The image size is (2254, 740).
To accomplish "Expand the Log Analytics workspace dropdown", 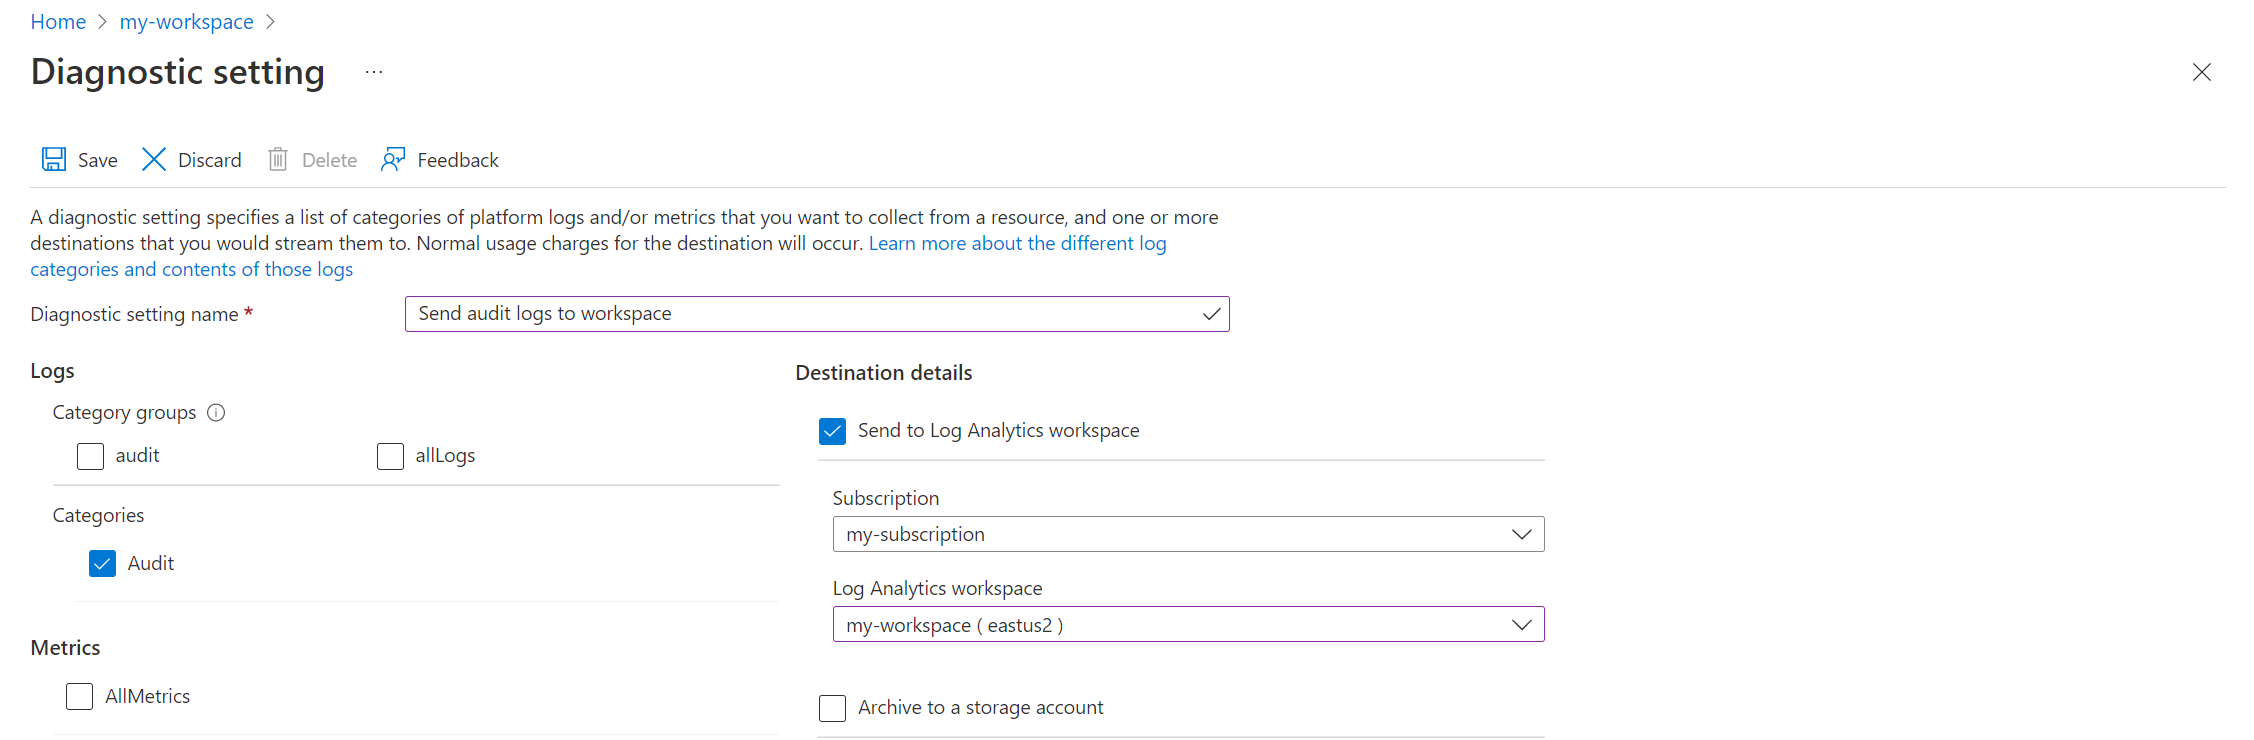I will (1188, 625).
